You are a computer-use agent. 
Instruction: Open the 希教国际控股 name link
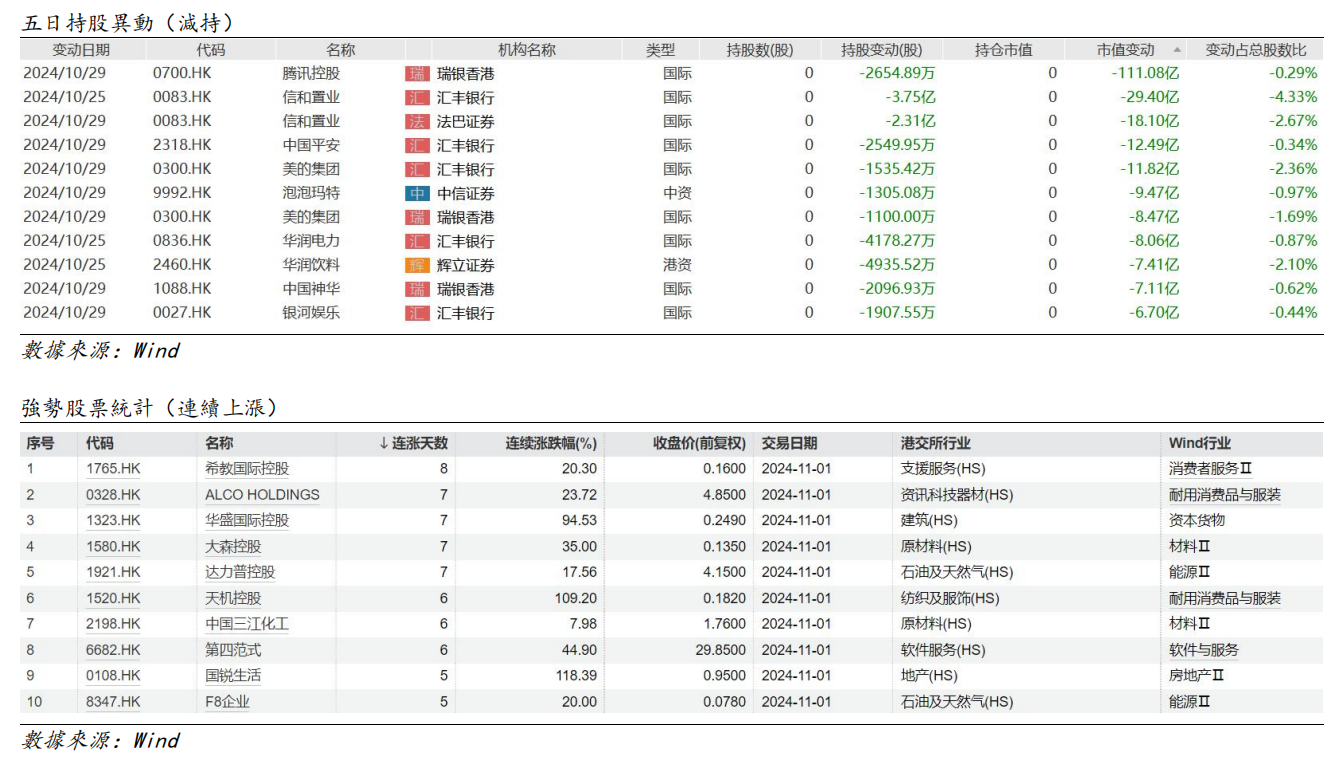click(247, 469)
